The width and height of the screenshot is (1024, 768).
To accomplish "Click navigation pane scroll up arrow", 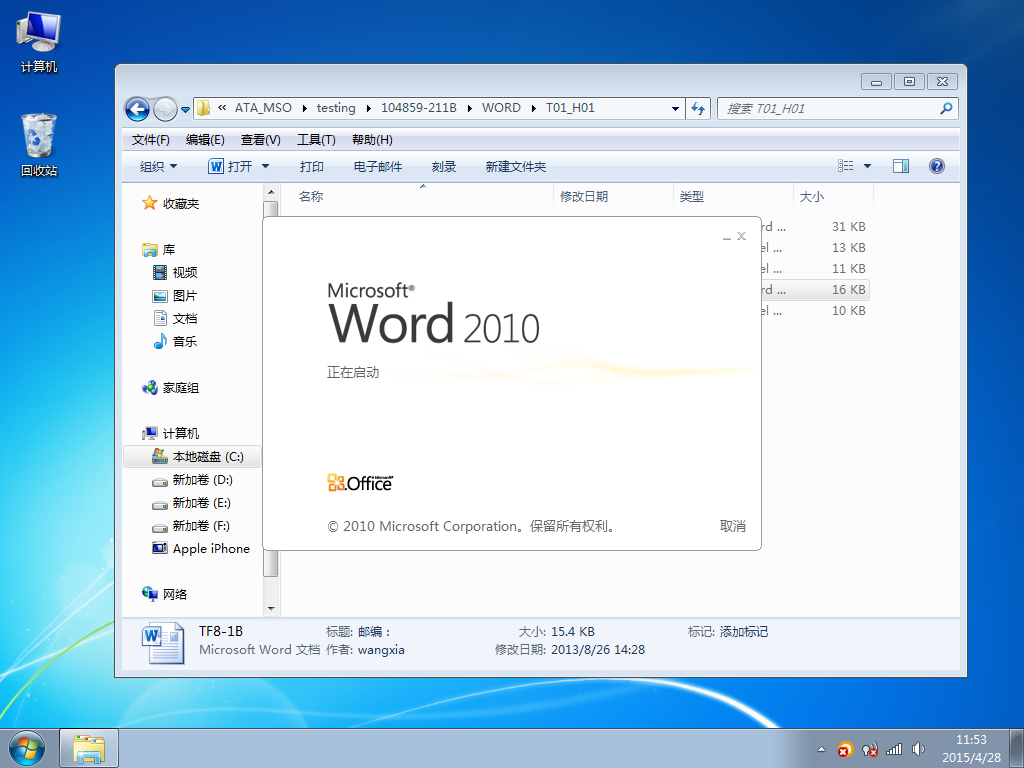I will [x=271, y=192].
